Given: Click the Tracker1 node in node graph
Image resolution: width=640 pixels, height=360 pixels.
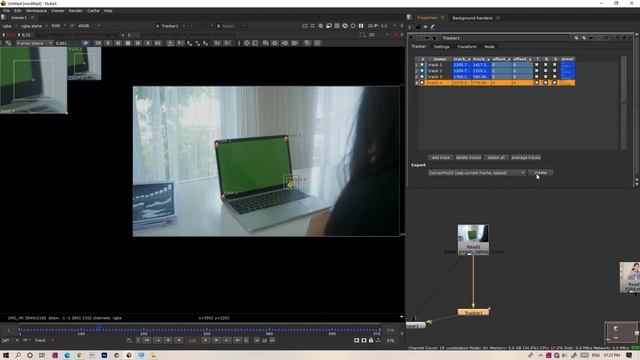Looking at the screenshot, I should coord(473,312).
